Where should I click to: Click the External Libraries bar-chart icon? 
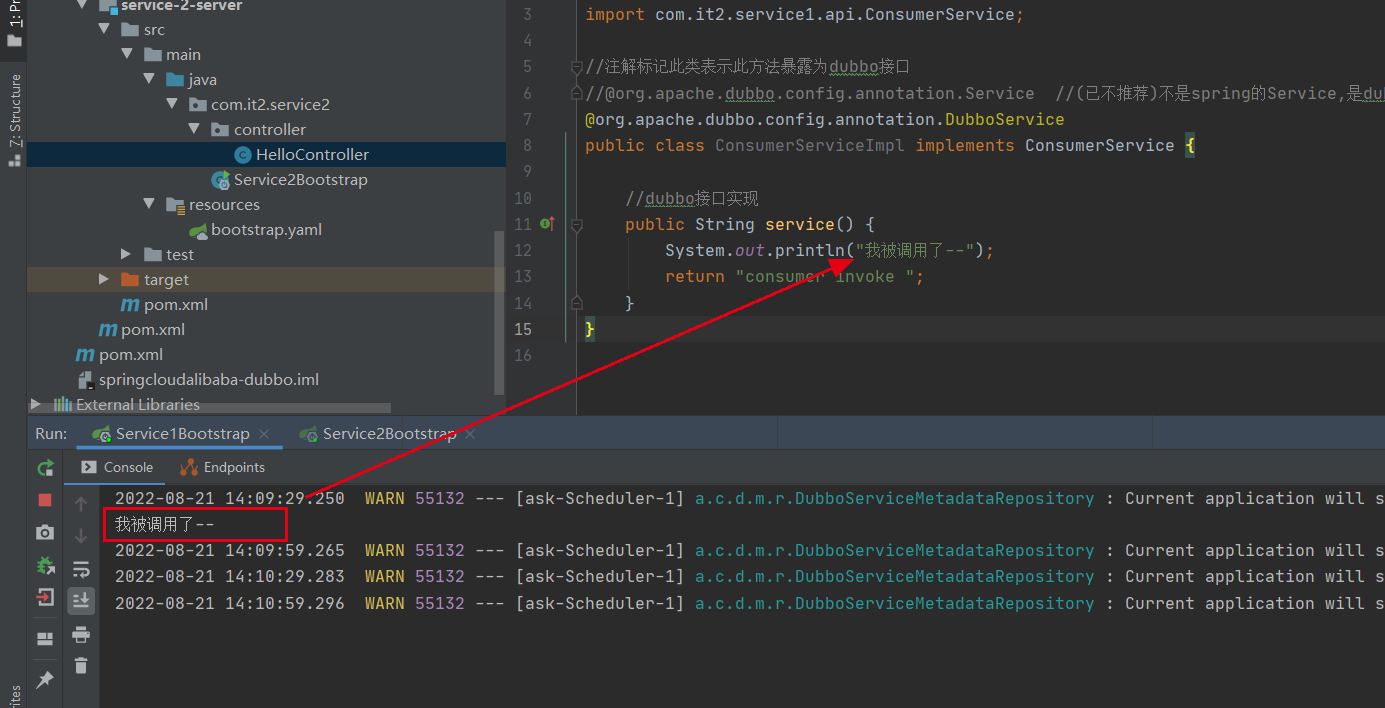coord(62,405)
